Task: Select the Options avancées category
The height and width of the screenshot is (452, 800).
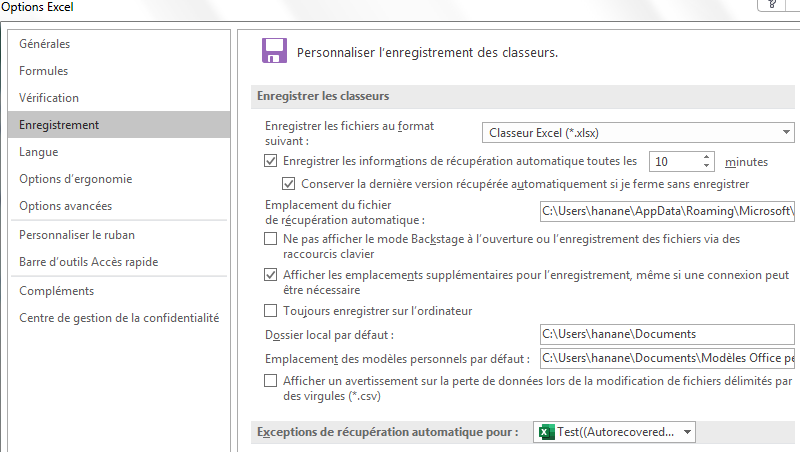Action: 66,206
